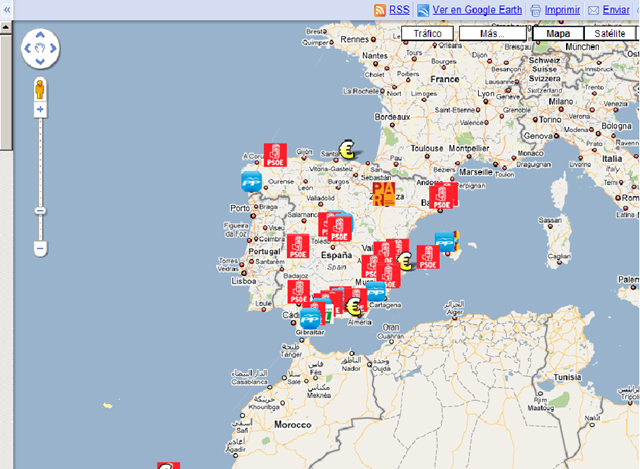640x469 pixels.
Task: Click the Nantes city label
Action: 375,56
